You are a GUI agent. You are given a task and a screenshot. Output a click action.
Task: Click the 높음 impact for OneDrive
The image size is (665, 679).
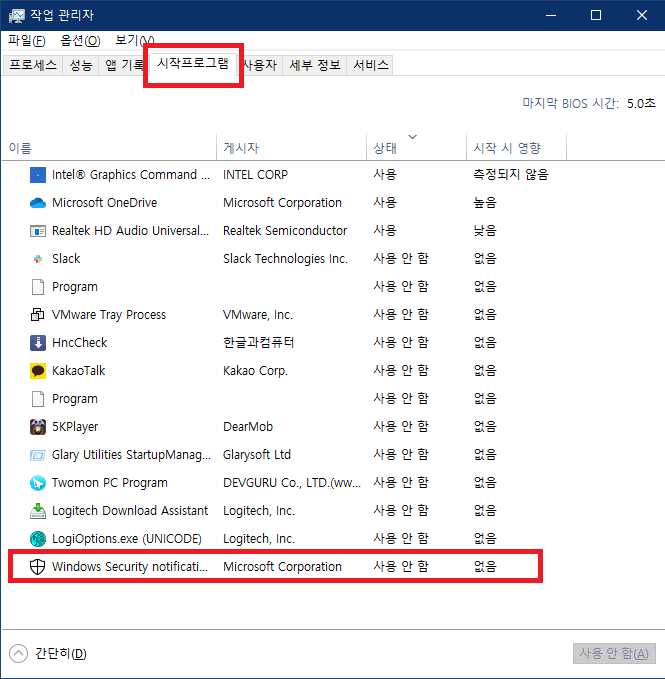tap(485, 203)
